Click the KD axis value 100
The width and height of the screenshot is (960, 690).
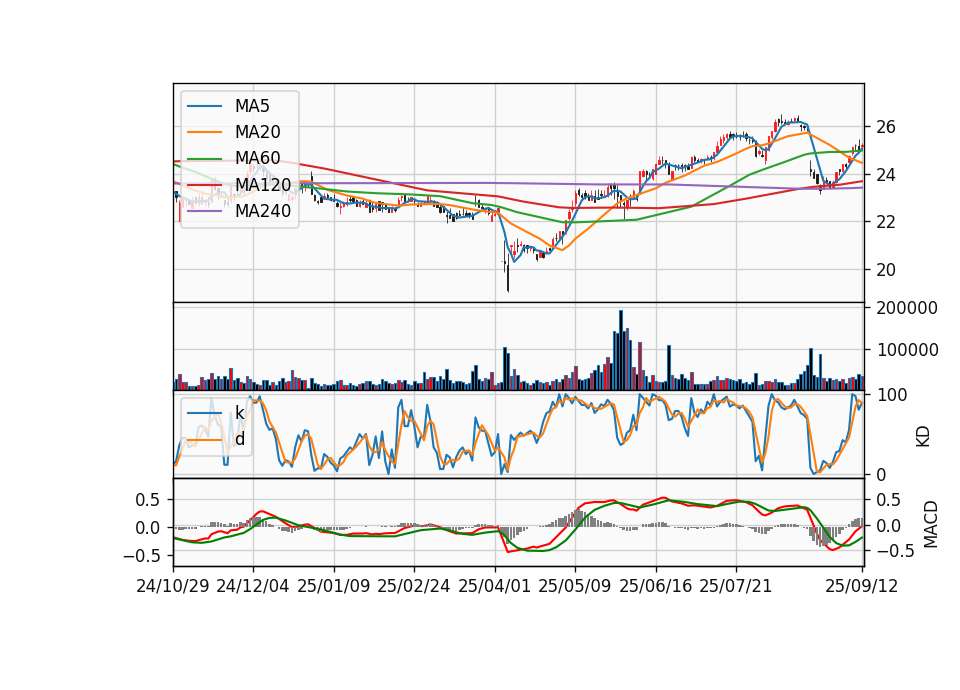pos(893,396)
